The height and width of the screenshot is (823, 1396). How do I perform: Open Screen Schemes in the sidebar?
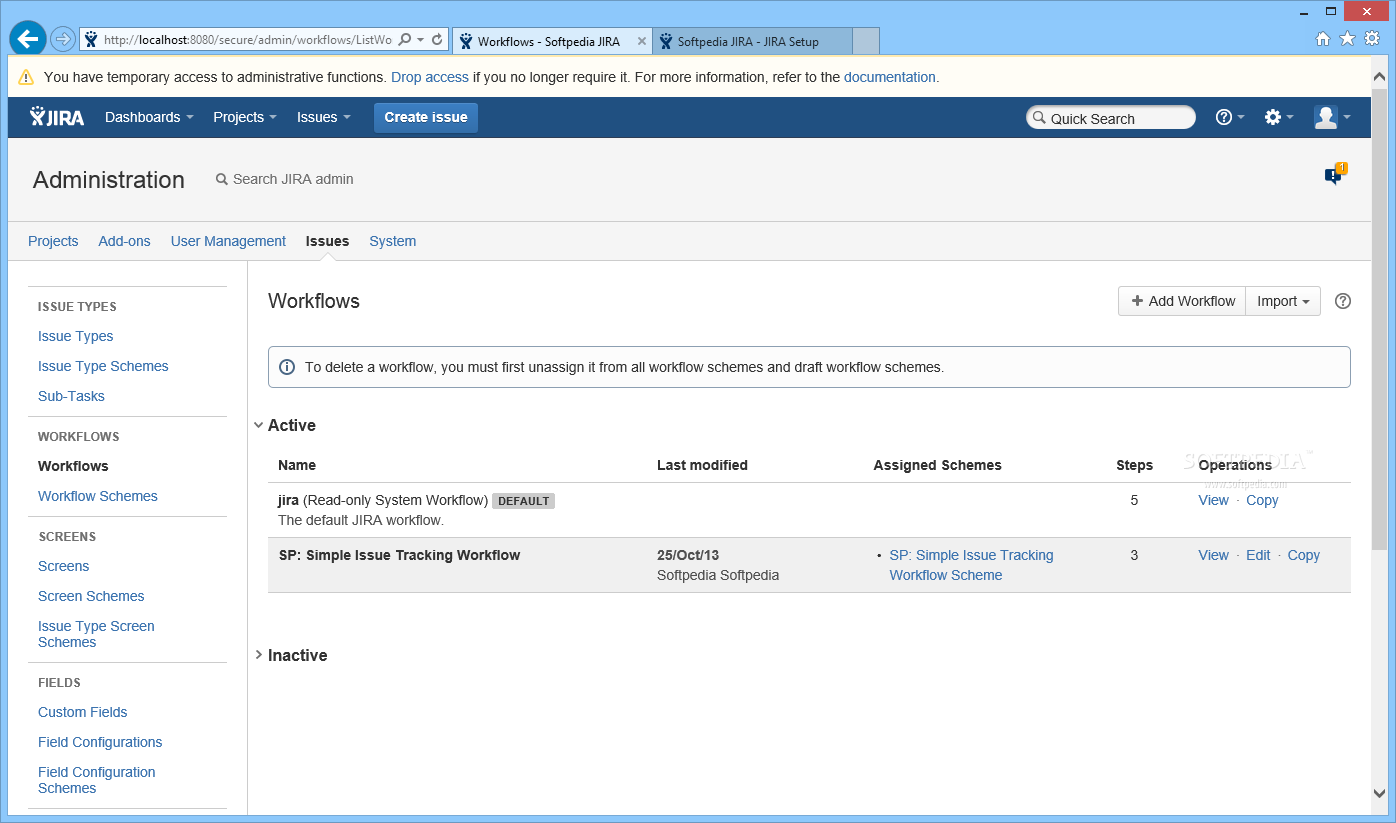(x=91, y=596)
